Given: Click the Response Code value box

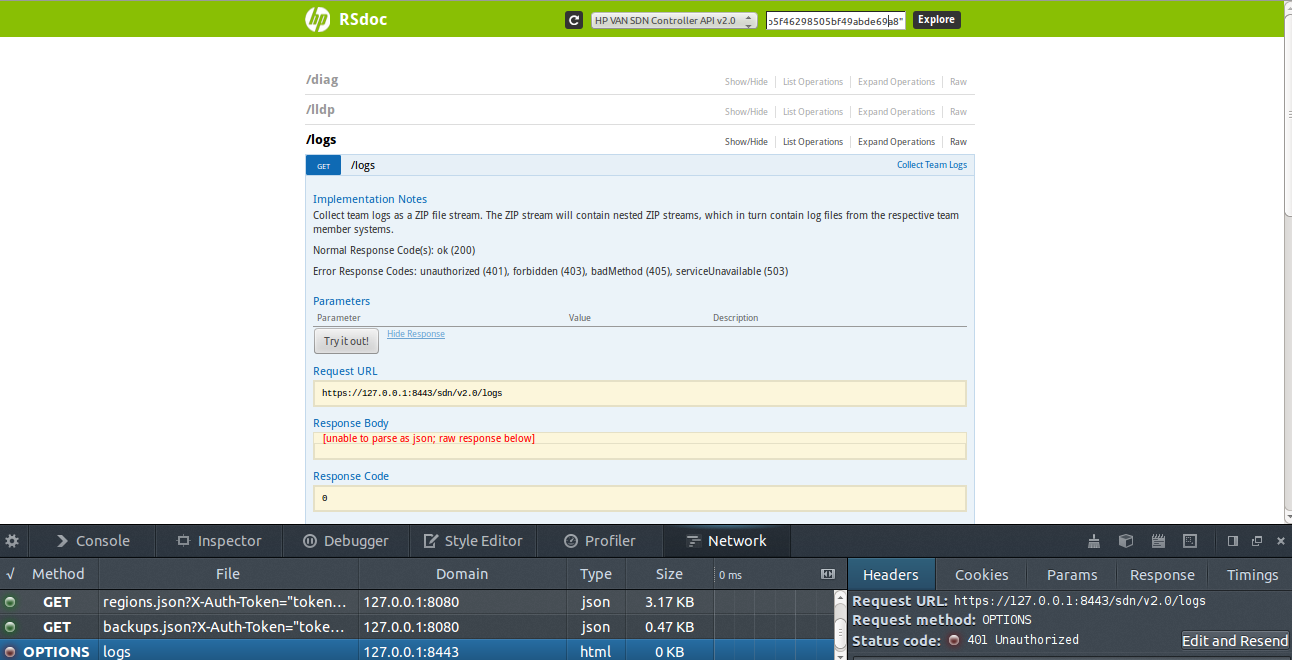Looking at the screenshot, I should [640, 498].
